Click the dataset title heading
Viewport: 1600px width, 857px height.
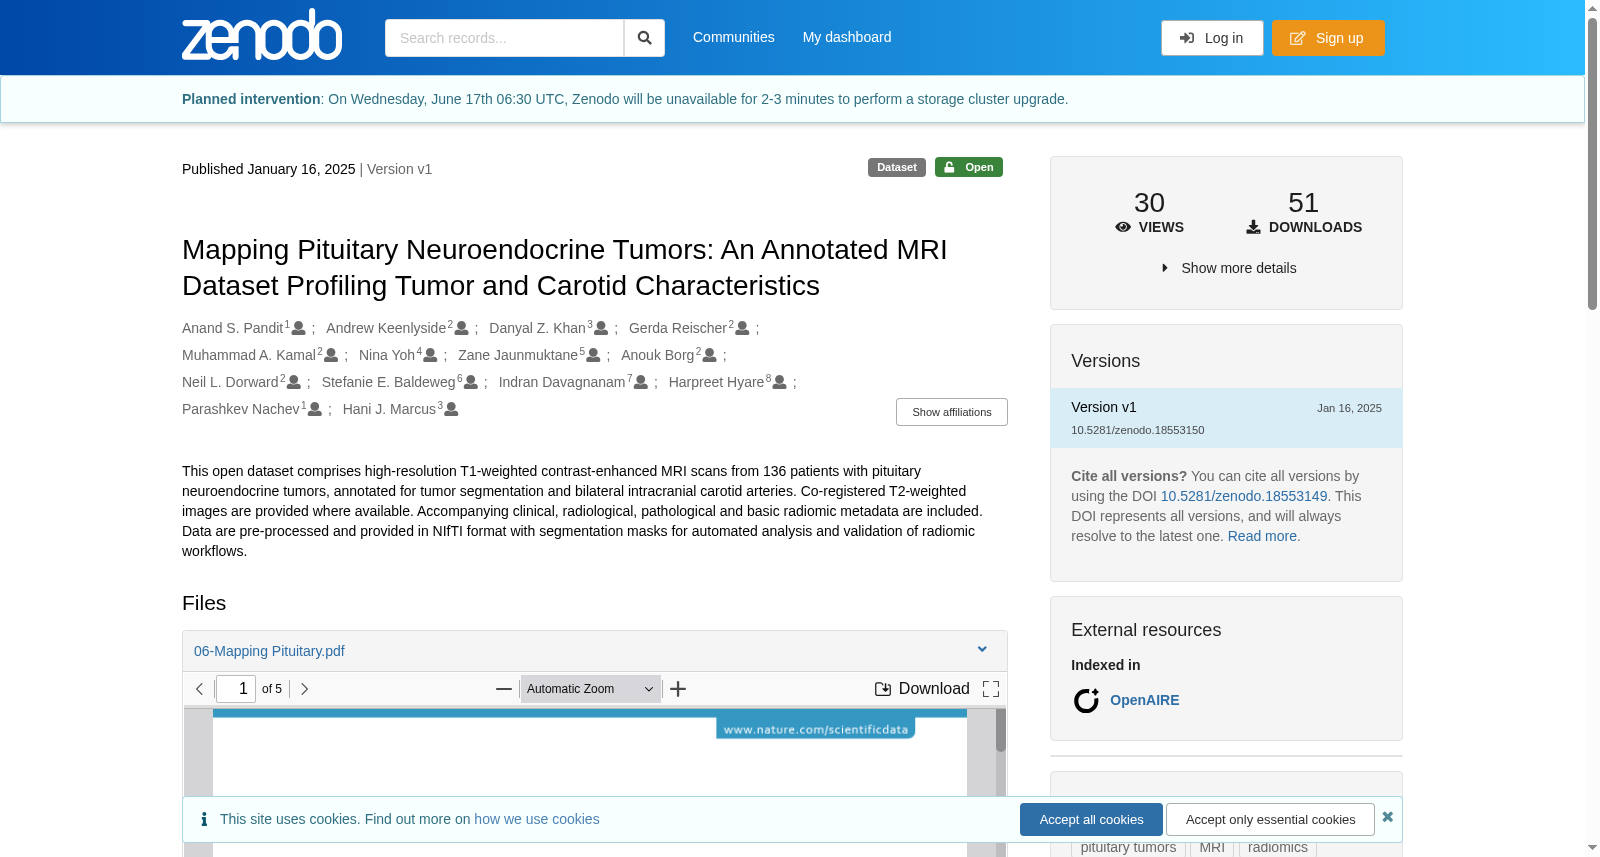(564, 267)
